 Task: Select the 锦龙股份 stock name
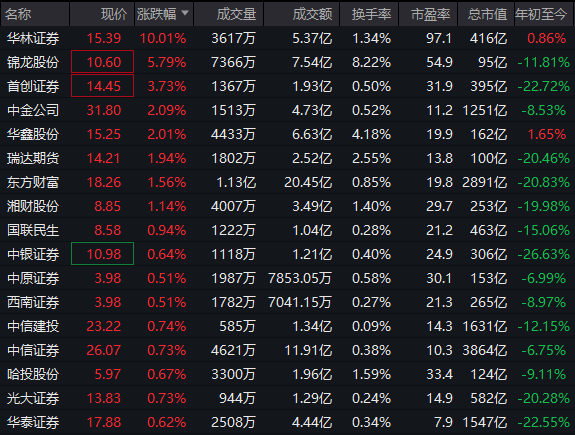[x=33, y=62]
